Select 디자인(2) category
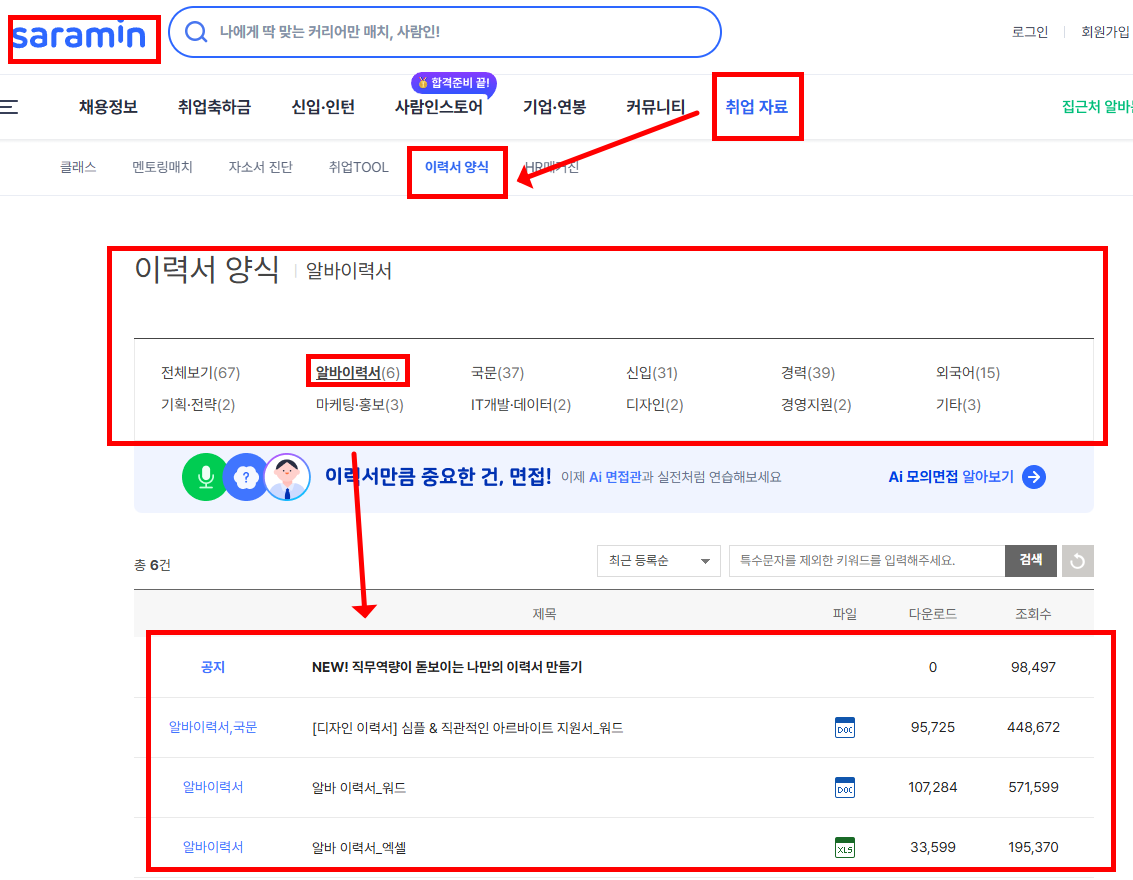 pyautogui.click(x=655, y=405)
